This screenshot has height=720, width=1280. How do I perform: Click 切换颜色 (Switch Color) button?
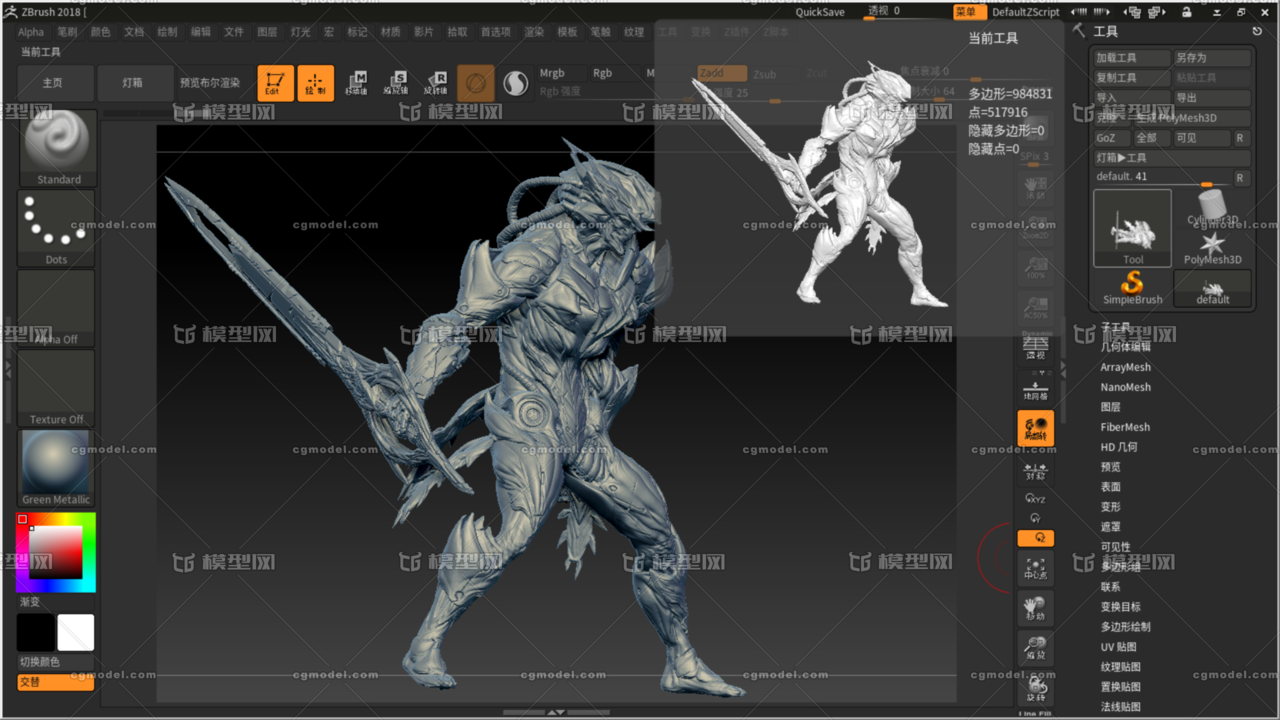pos(55,662)
